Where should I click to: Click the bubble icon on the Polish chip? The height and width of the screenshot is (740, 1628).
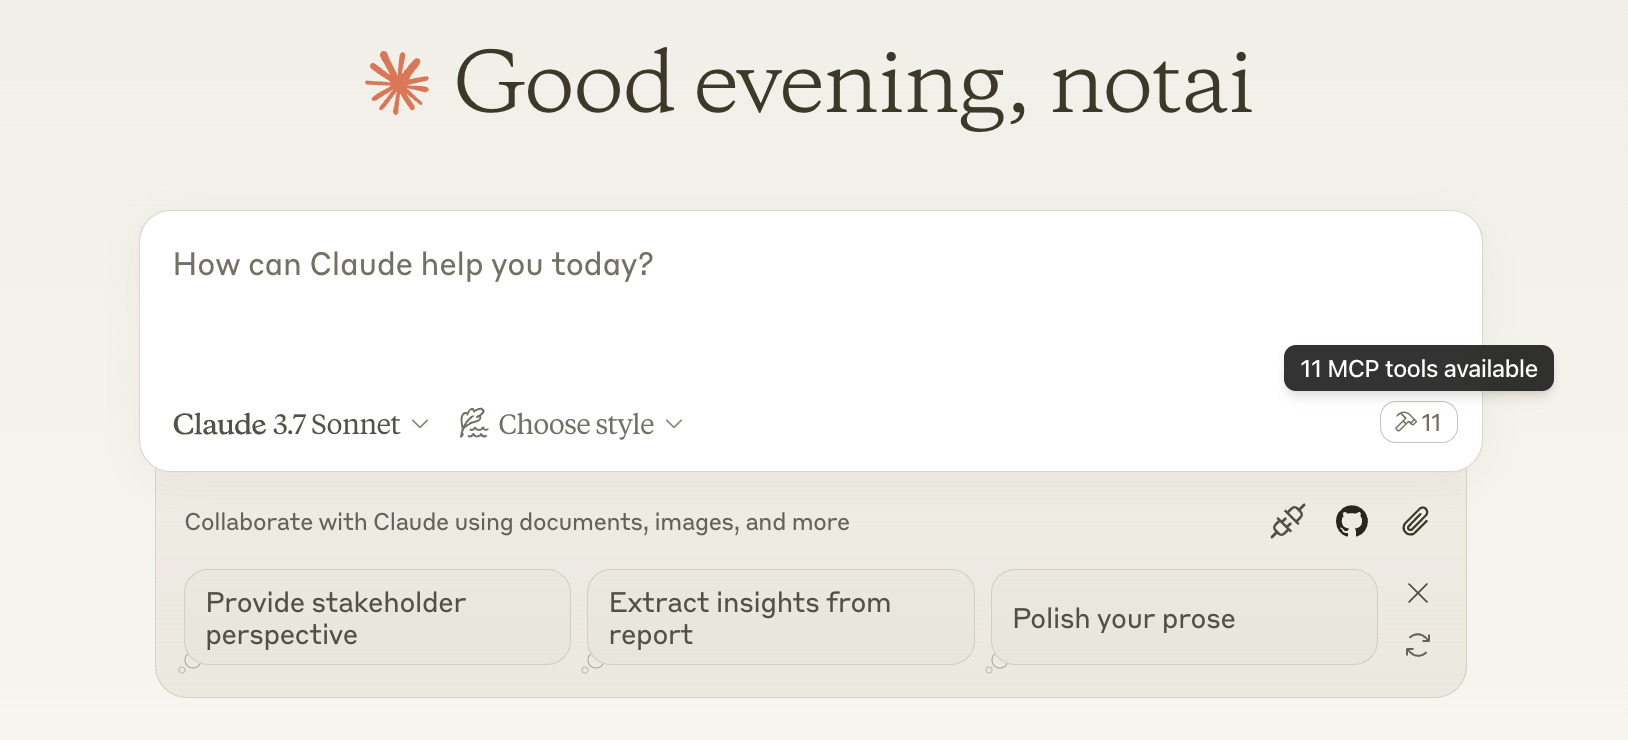pos(996,663)
